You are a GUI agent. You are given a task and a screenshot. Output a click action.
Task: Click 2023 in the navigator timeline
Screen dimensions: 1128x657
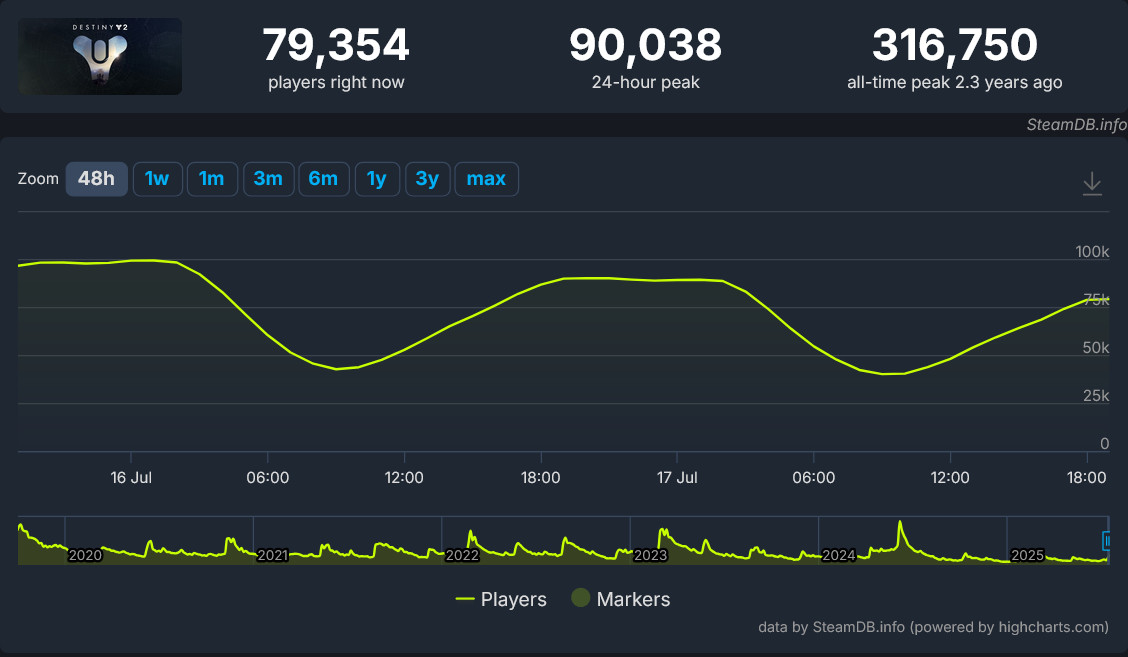[x=650, y=555]
